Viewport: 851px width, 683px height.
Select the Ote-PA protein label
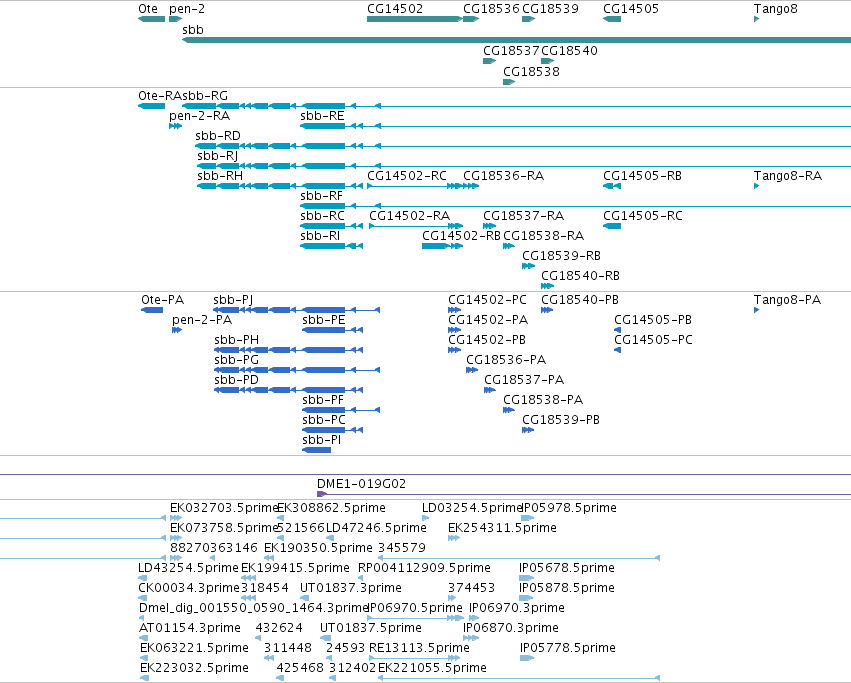coord(162,300)
